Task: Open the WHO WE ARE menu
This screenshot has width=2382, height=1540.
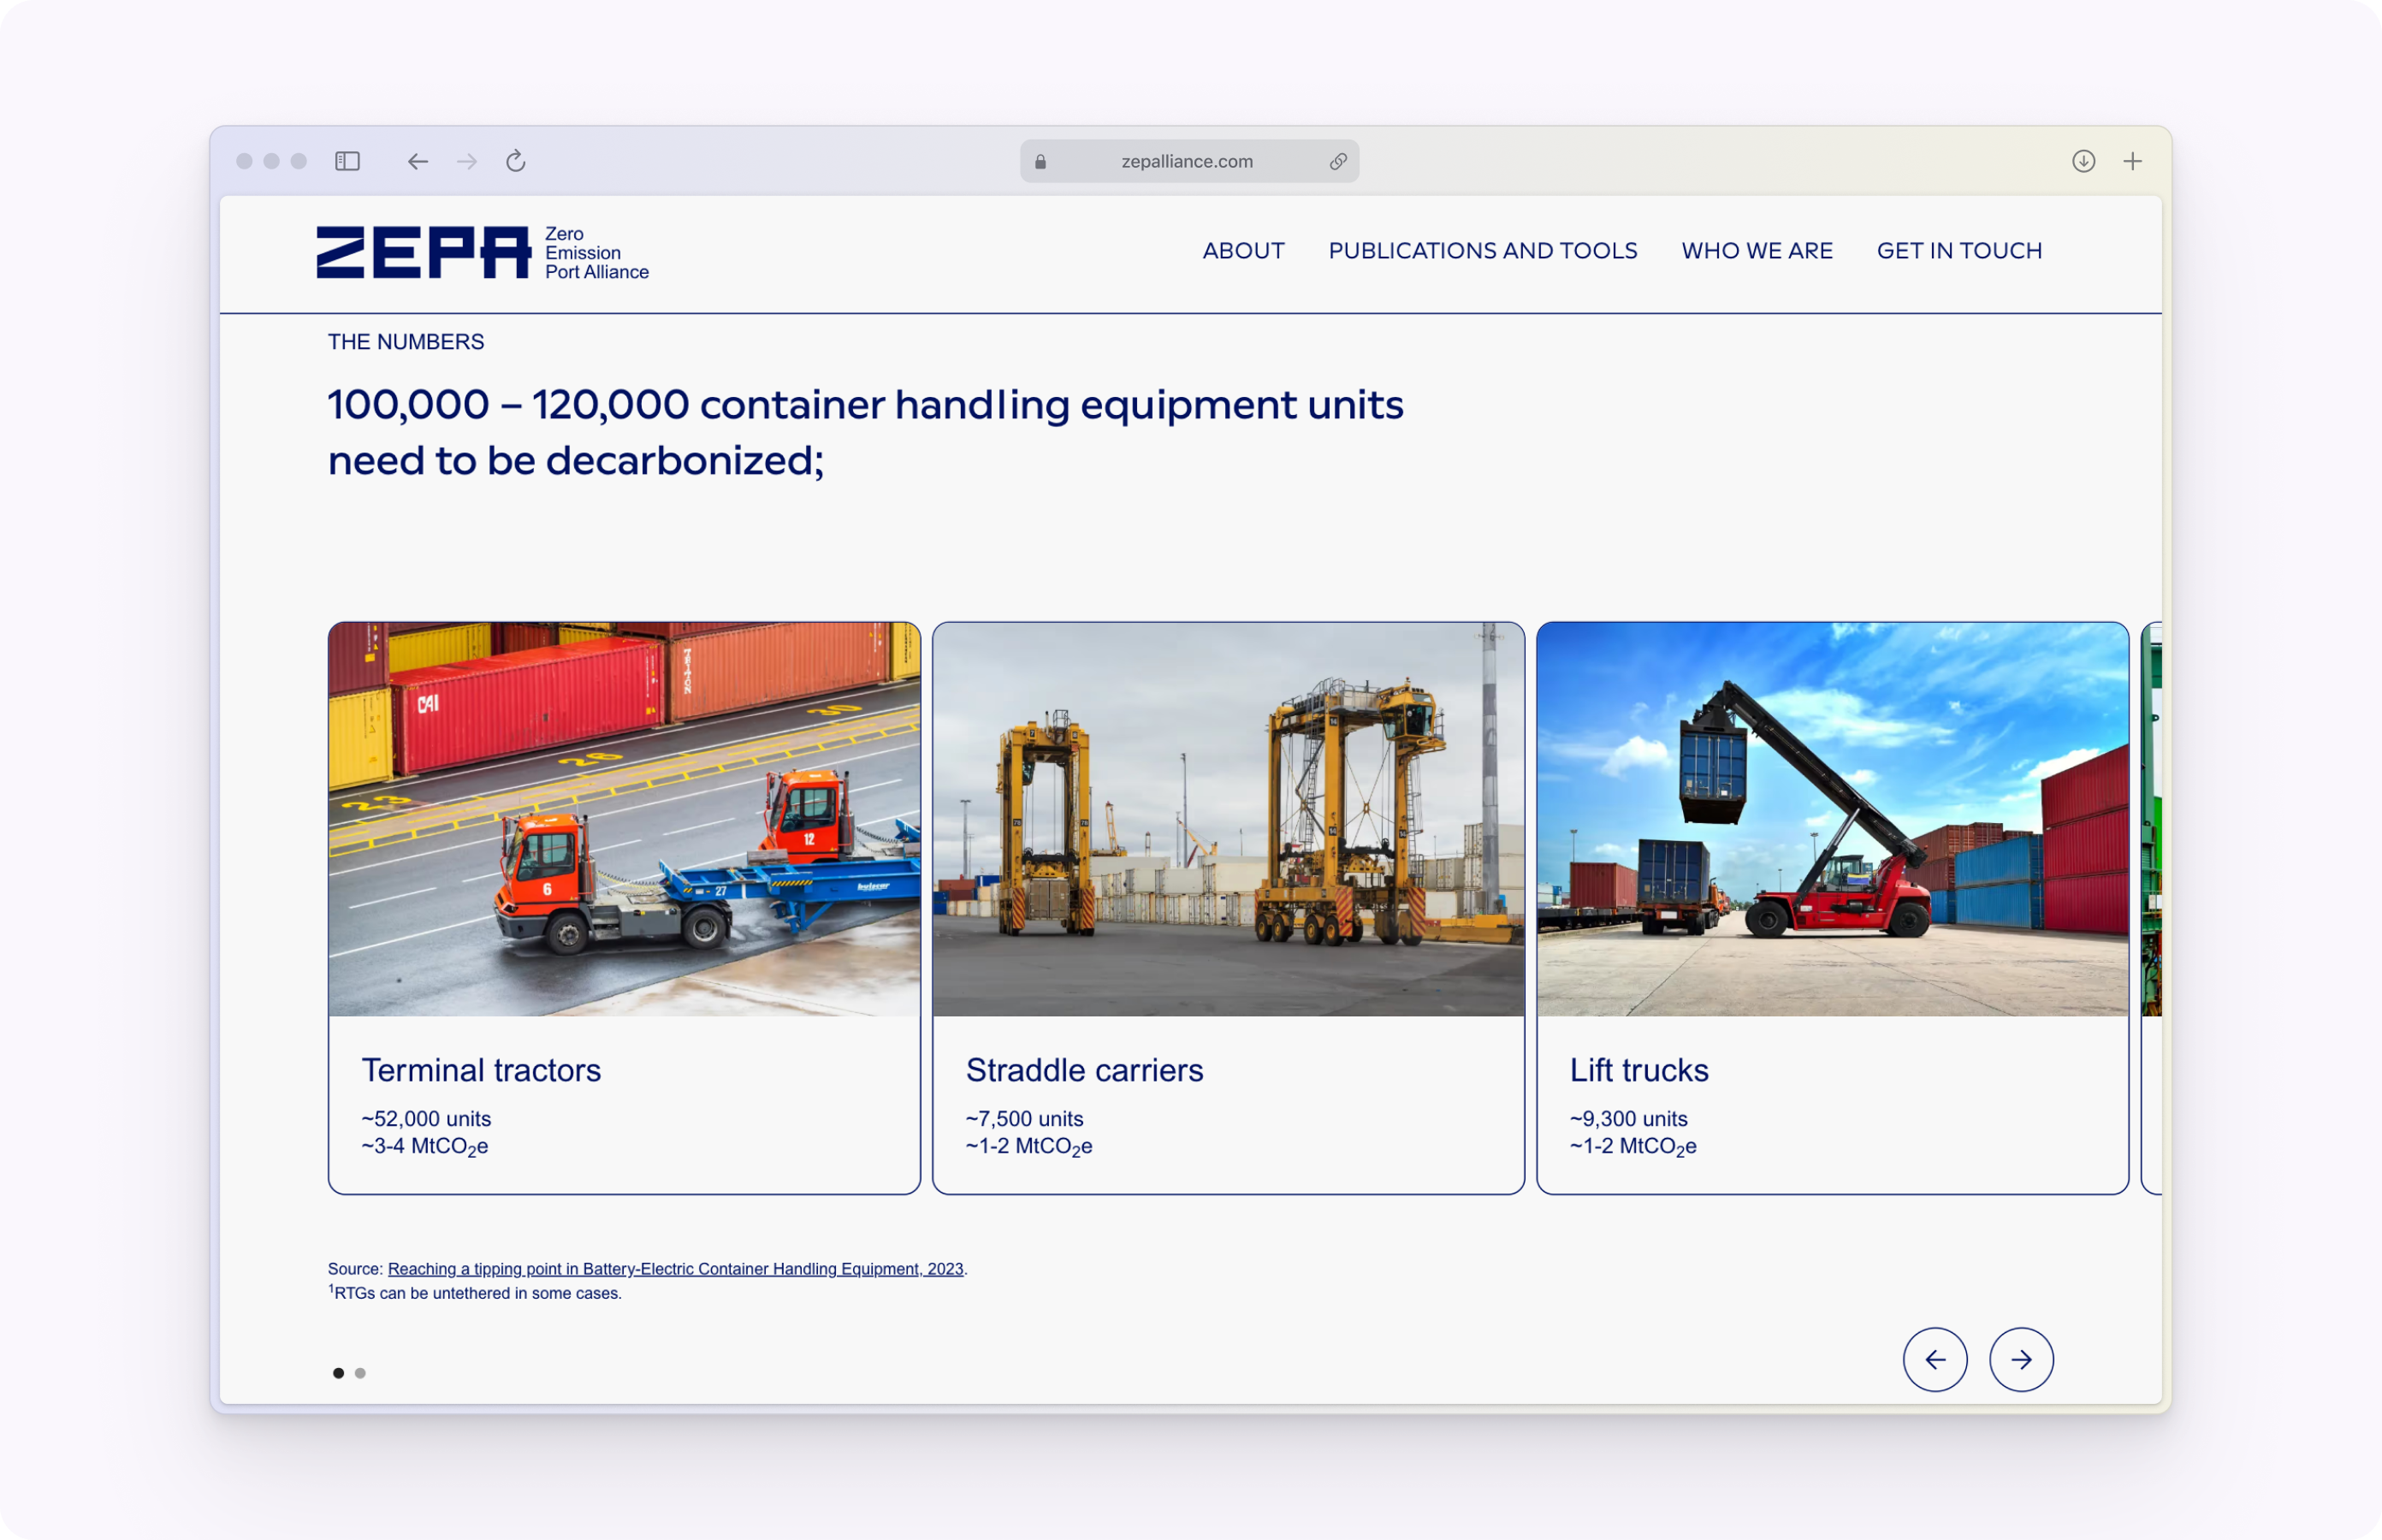Action: click(1757, 251)
